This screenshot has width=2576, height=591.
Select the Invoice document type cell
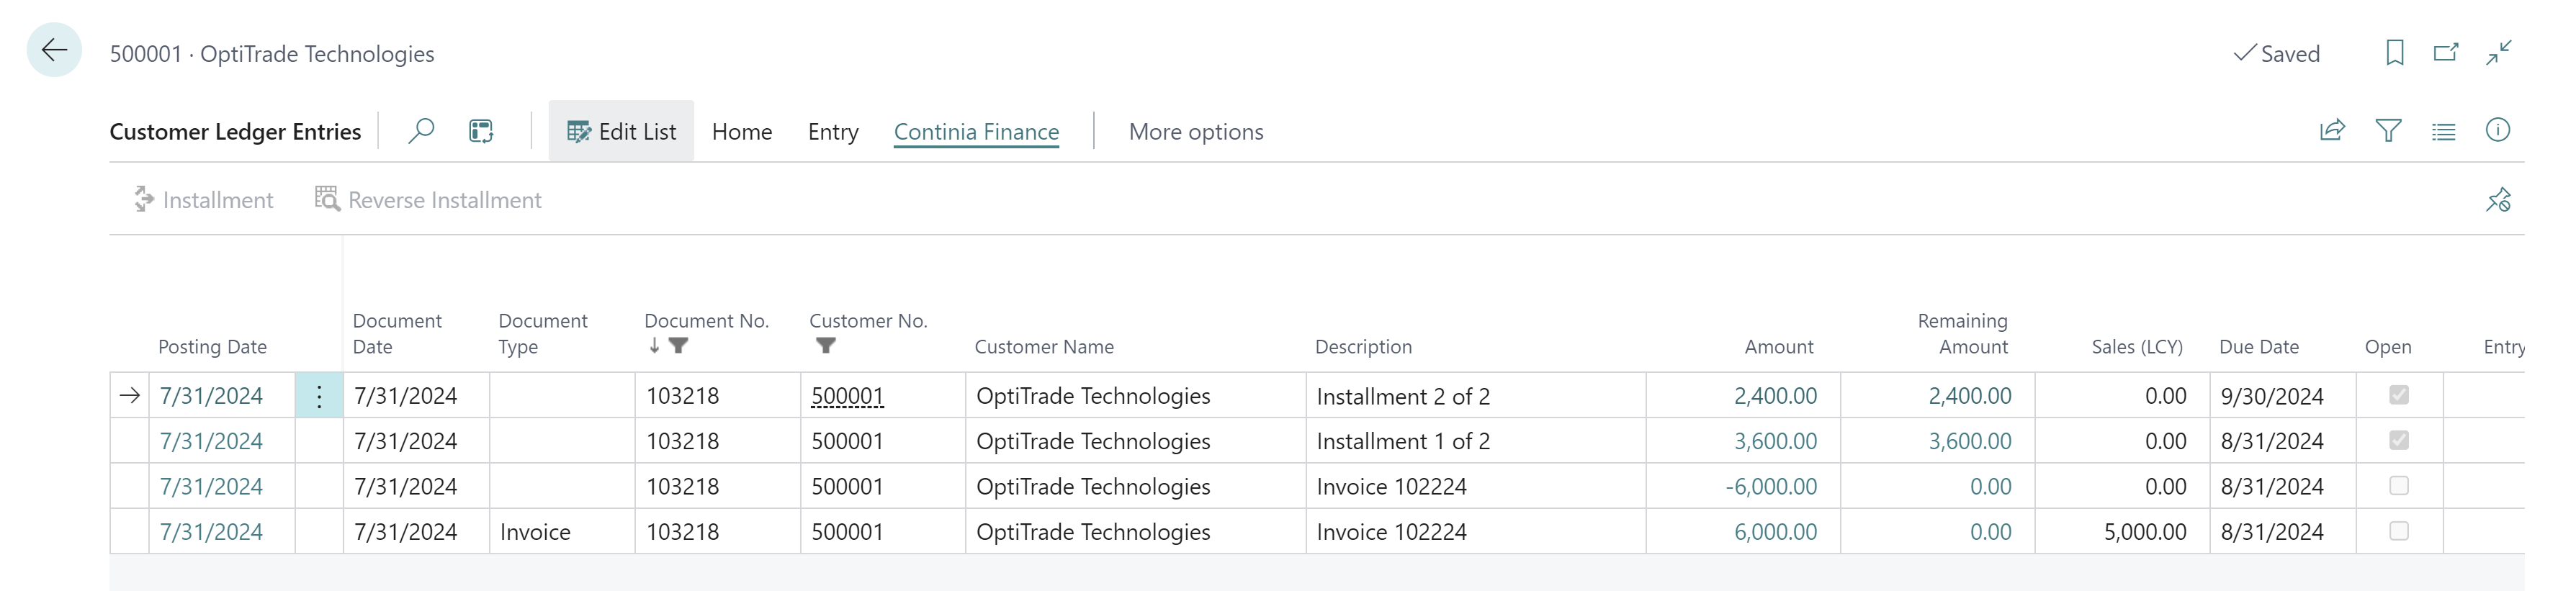562,532
